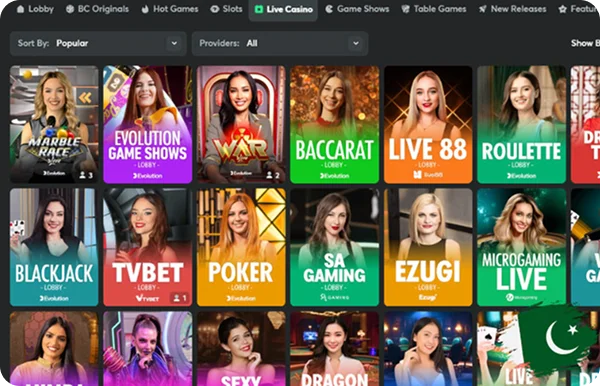Open the Hot Games tab

click(170, 9)
